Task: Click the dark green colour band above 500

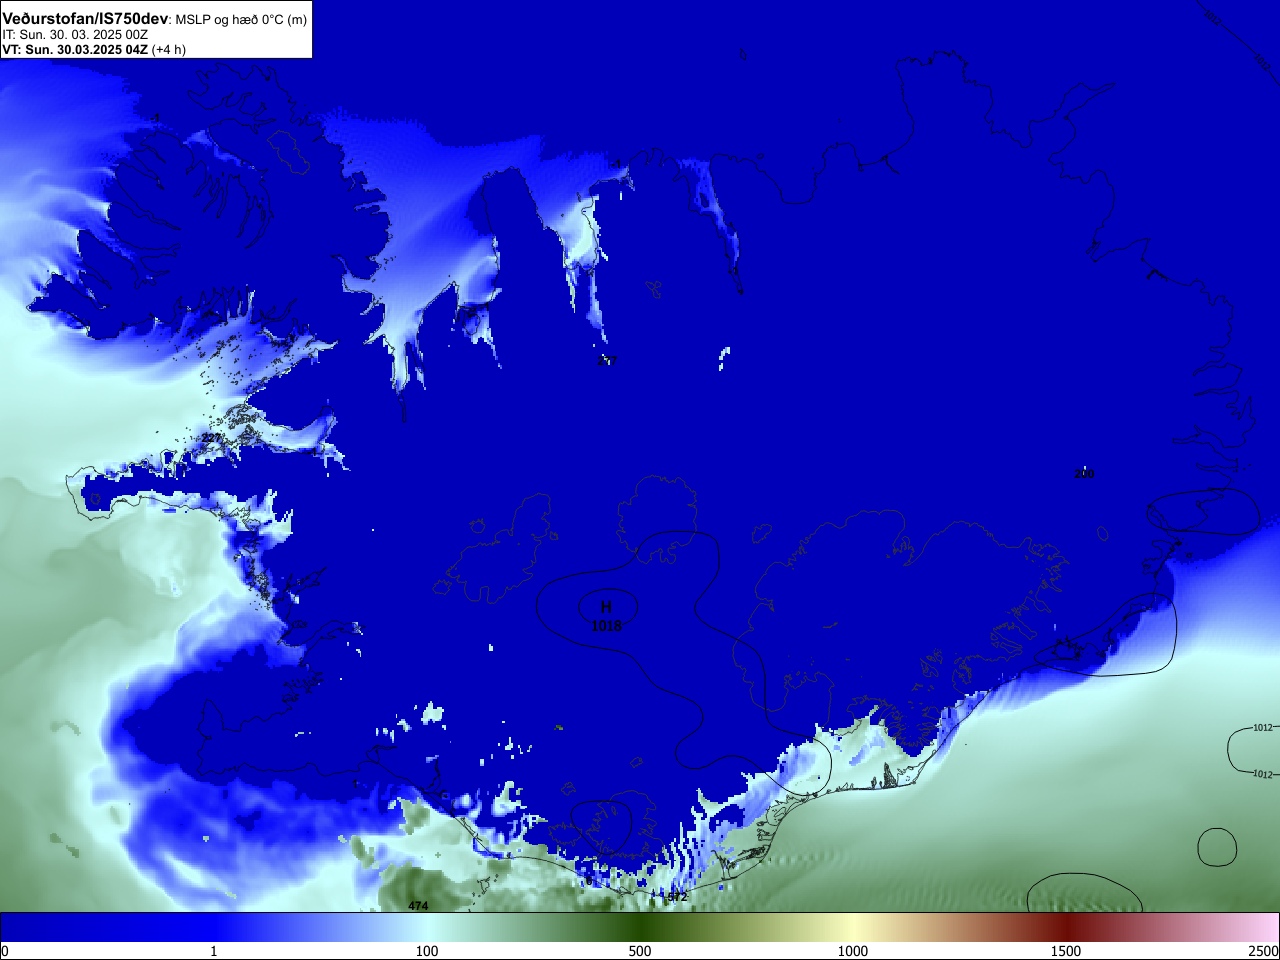Action: [x=640, y=927]
